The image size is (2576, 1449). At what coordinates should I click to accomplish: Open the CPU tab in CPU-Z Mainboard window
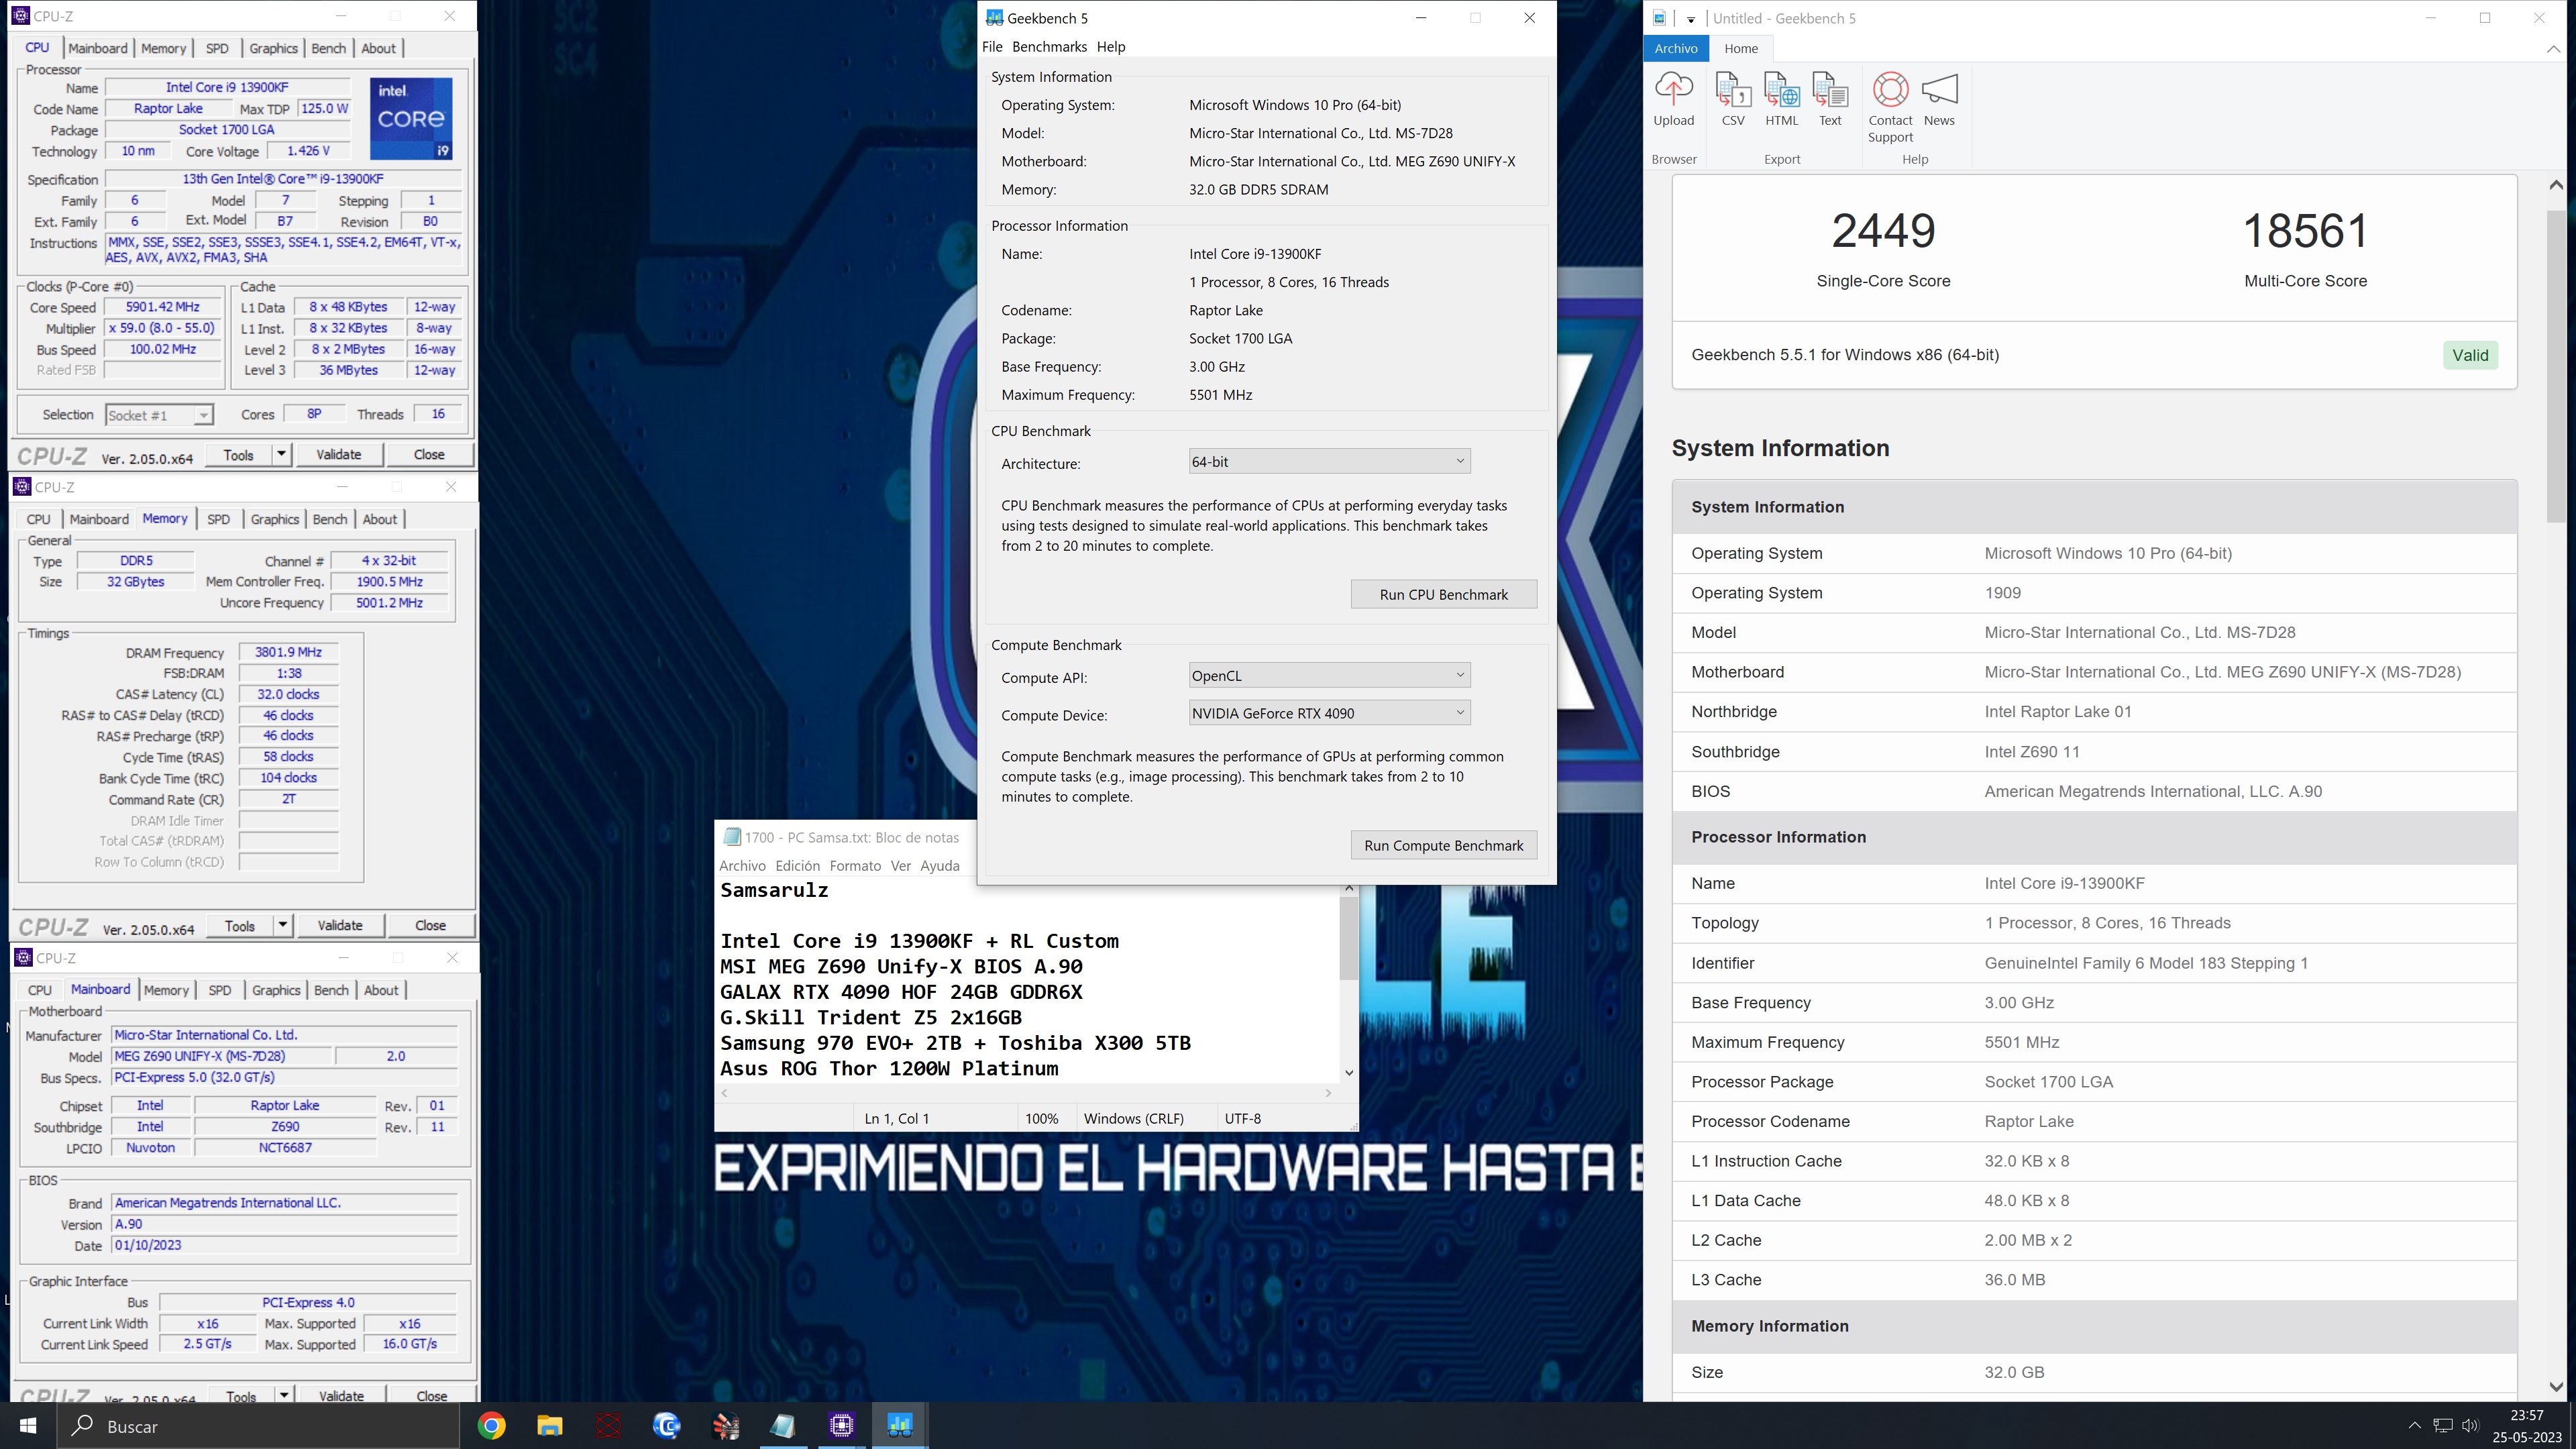click(40, 990)
